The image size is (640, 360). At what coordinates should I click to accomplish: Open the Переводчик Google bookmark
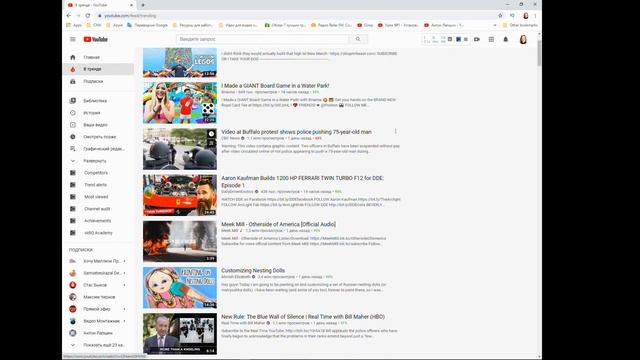(147, 25)
